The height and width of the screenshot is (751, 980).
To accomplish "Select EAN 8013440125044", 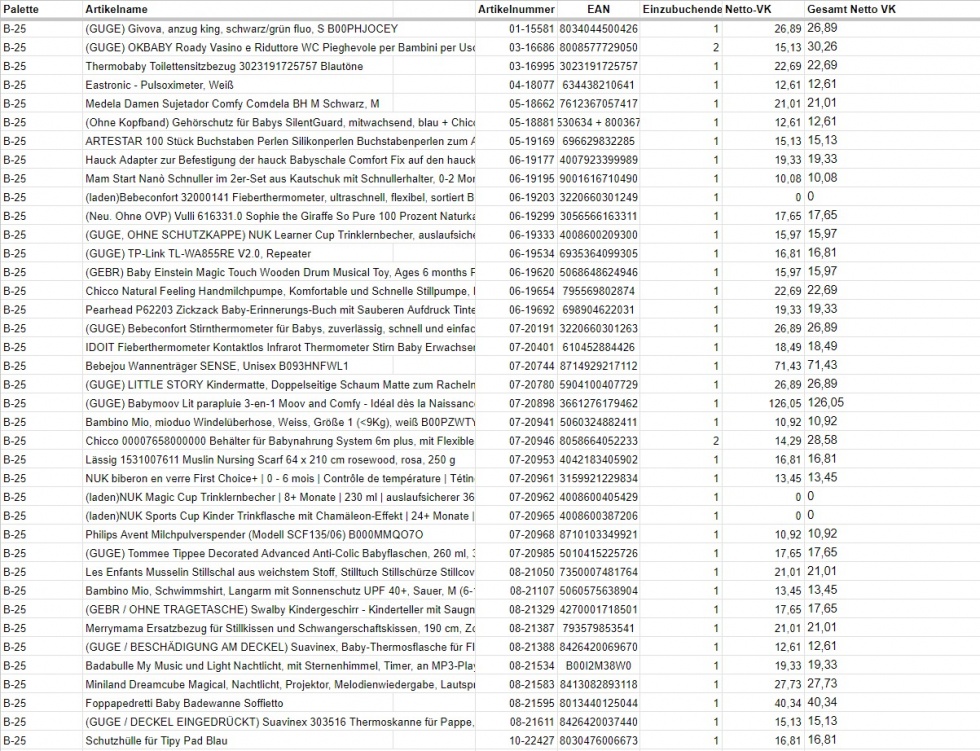I will [x=598, y=704].
